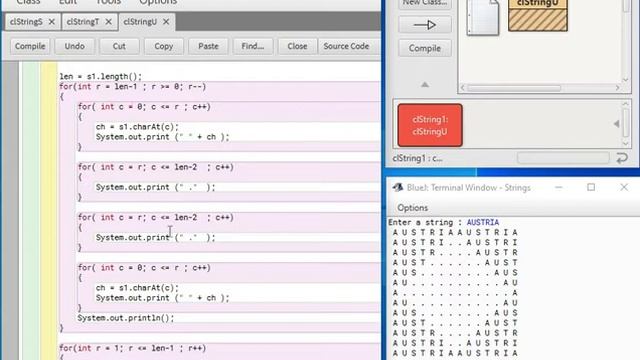Screen dimensions: 640x360
Task: Minimize the Terminal Window
Action: [559, 187]
